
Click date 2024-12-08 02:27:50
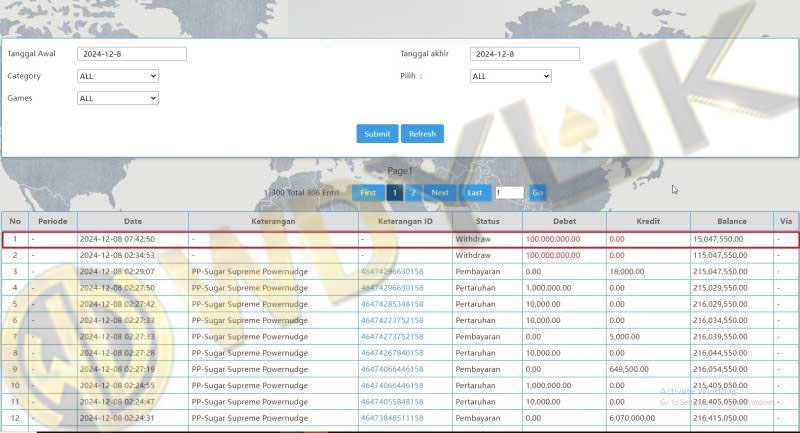pyautogui.click(x=117, y=288)
